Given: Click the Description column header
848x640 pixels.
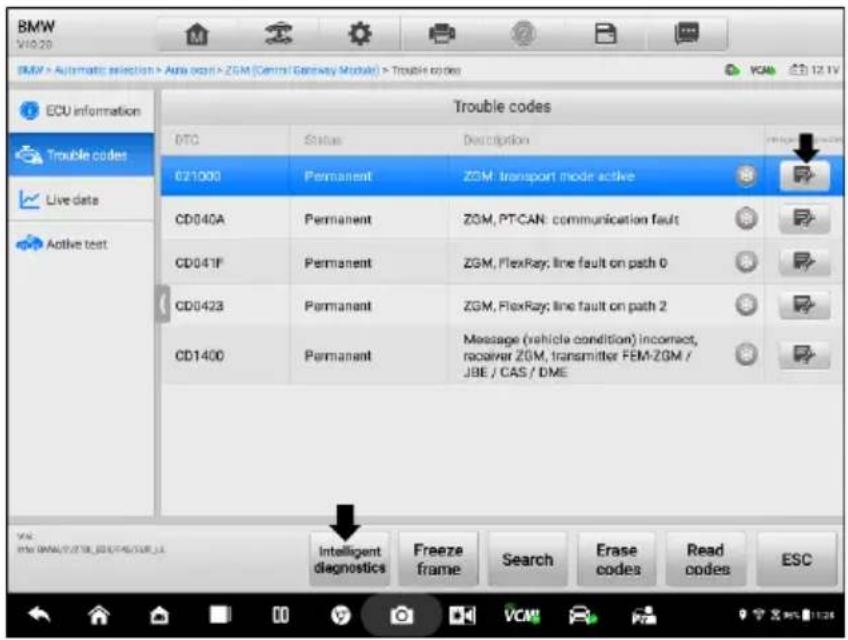Looking at the screenshot, I should point(496,140).
